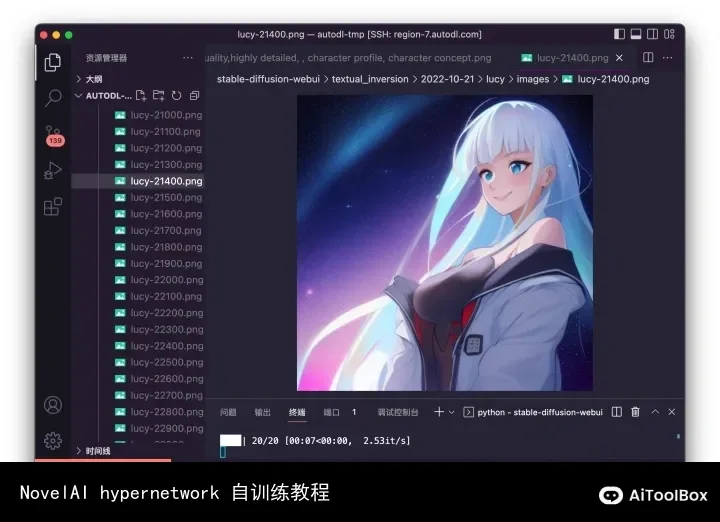The image size is (720, 522).
Task: Switch to the 输出 output tab
Action: 263,412
